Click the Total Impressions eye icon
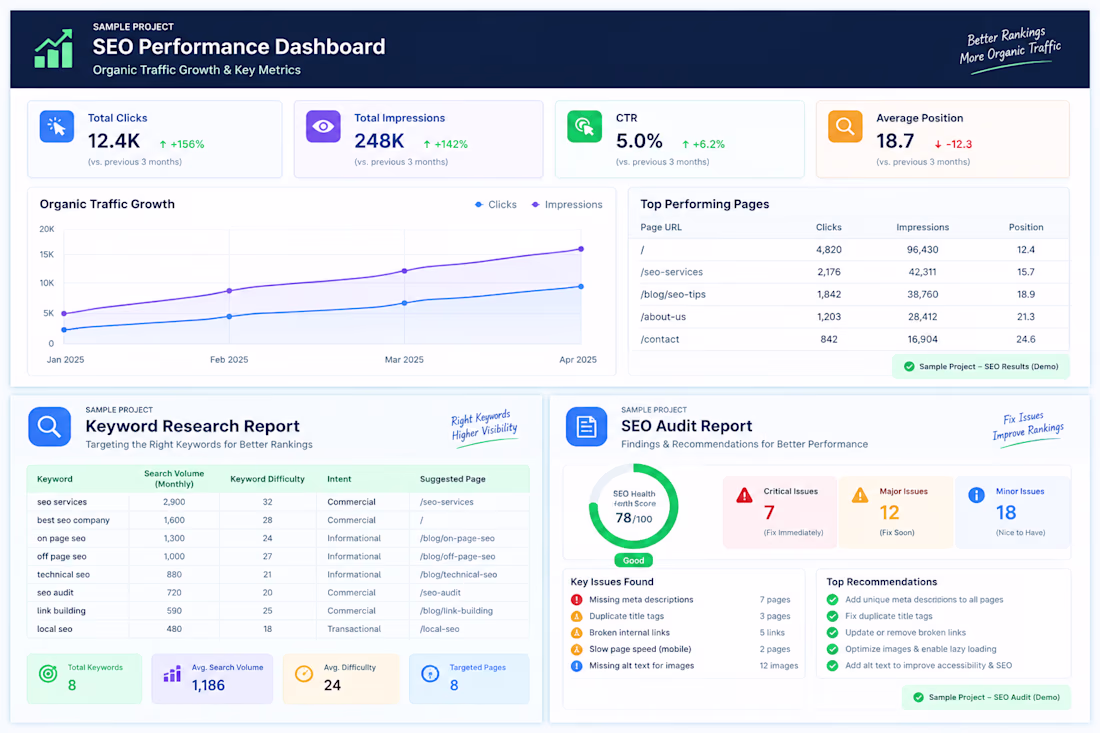 [x=323, y=126]
